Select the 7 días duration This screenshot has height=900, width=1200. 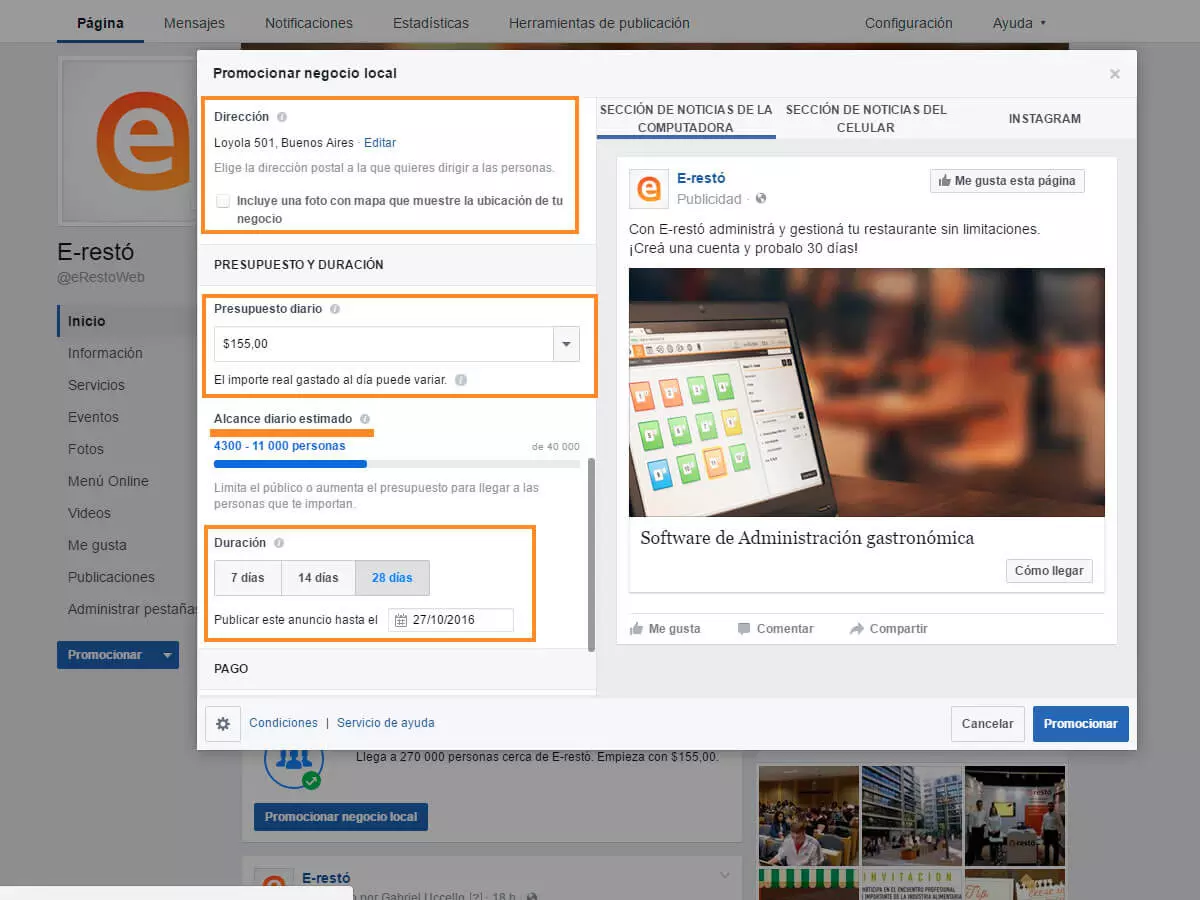pyautogui.click(x=248, y=578)
